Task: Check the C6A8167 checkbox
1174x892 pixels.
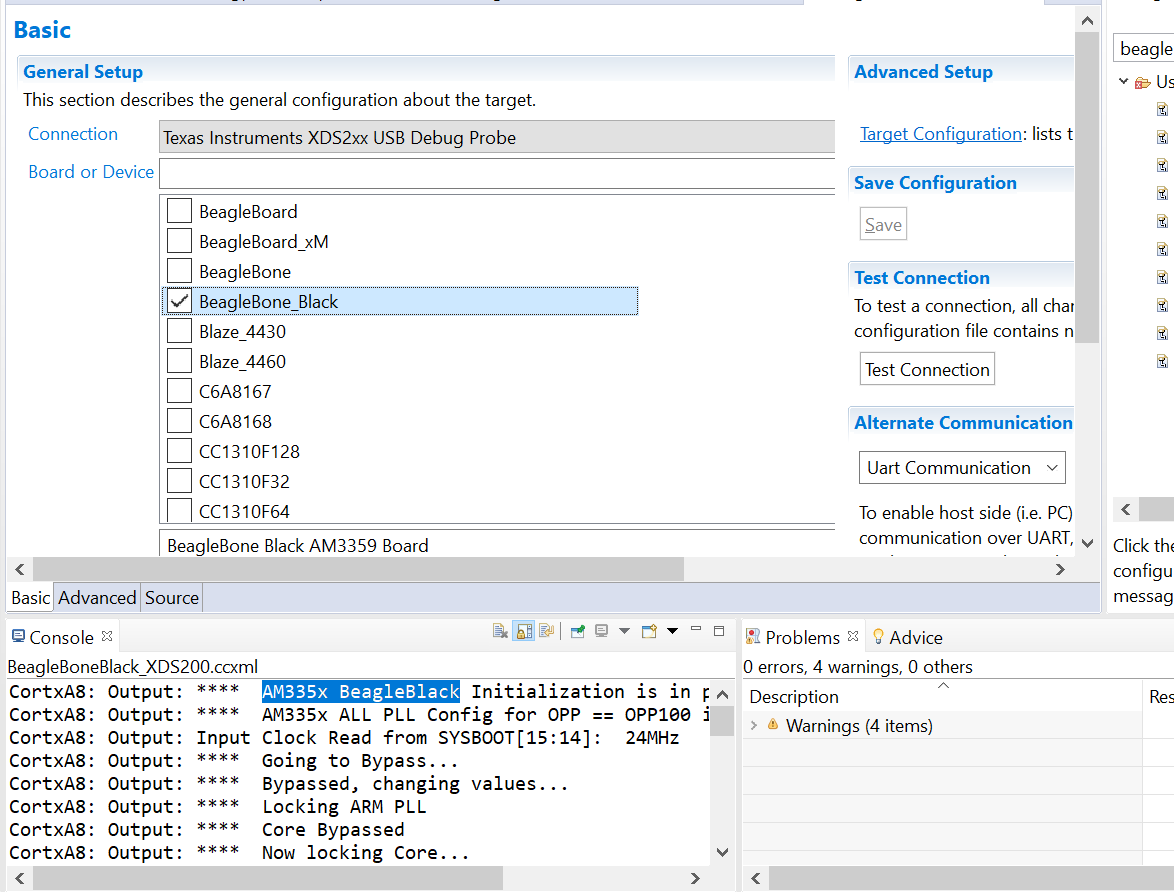Action: coord(180,391)
